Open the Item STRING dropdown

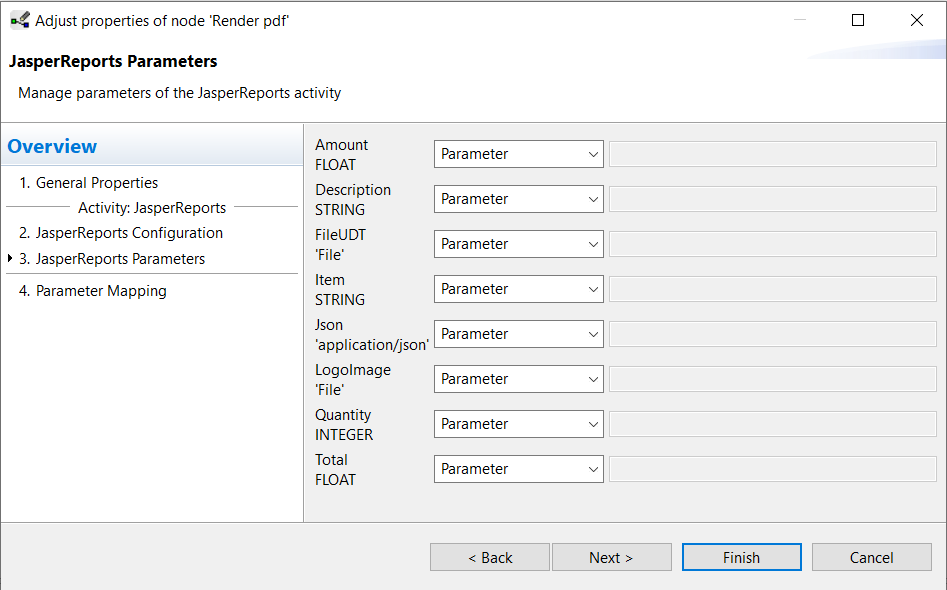point(519,289)
